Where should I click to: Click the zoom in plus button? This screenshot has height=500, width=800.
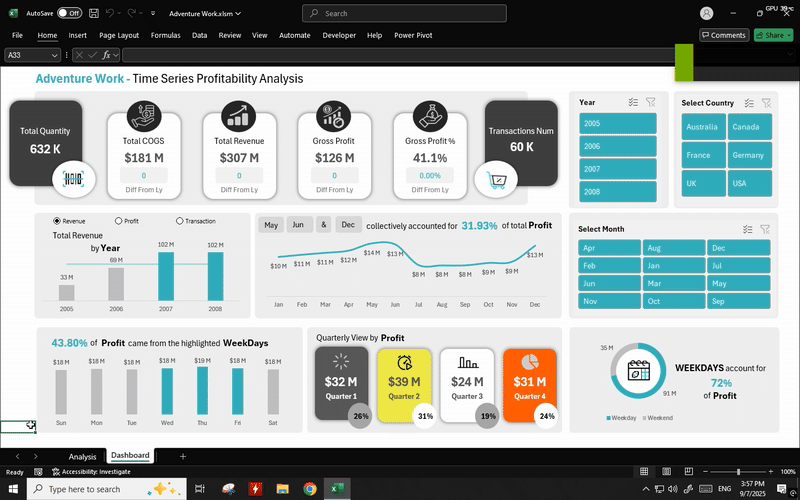tap(770, 472)
